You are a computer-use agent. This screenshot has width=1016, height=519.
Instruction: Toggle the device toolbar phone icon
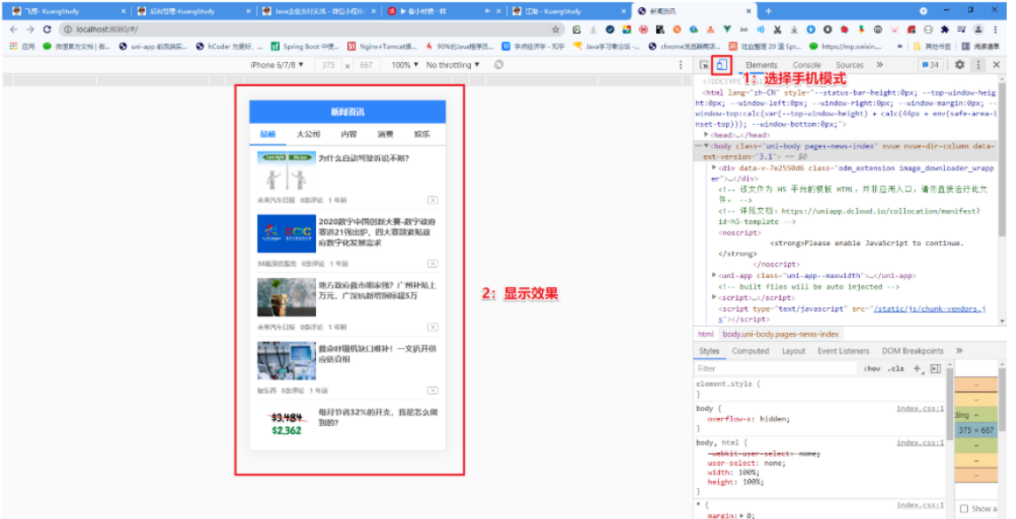coord(721,65)
